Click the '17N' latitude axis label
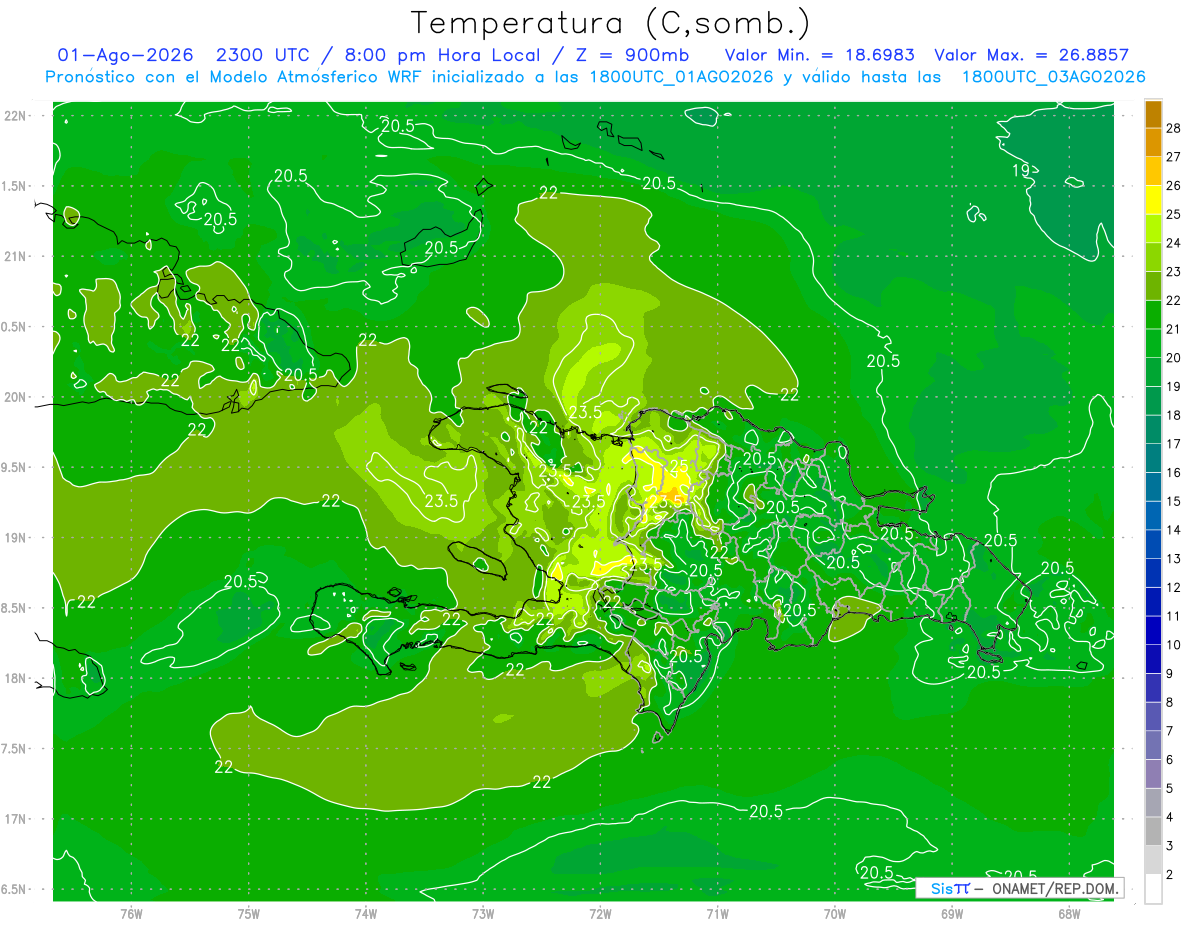1200x927 pixels. point(15,819)
